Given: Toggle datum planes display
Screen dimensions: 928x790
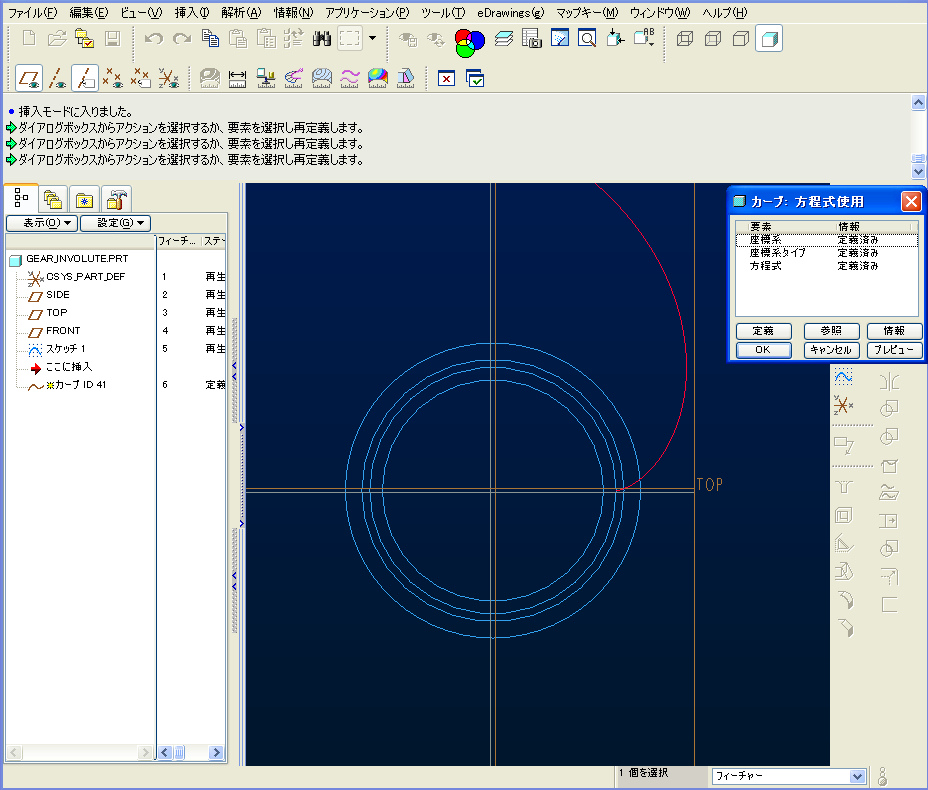Looking at the screenshot, I should click(x=29, y=77).
